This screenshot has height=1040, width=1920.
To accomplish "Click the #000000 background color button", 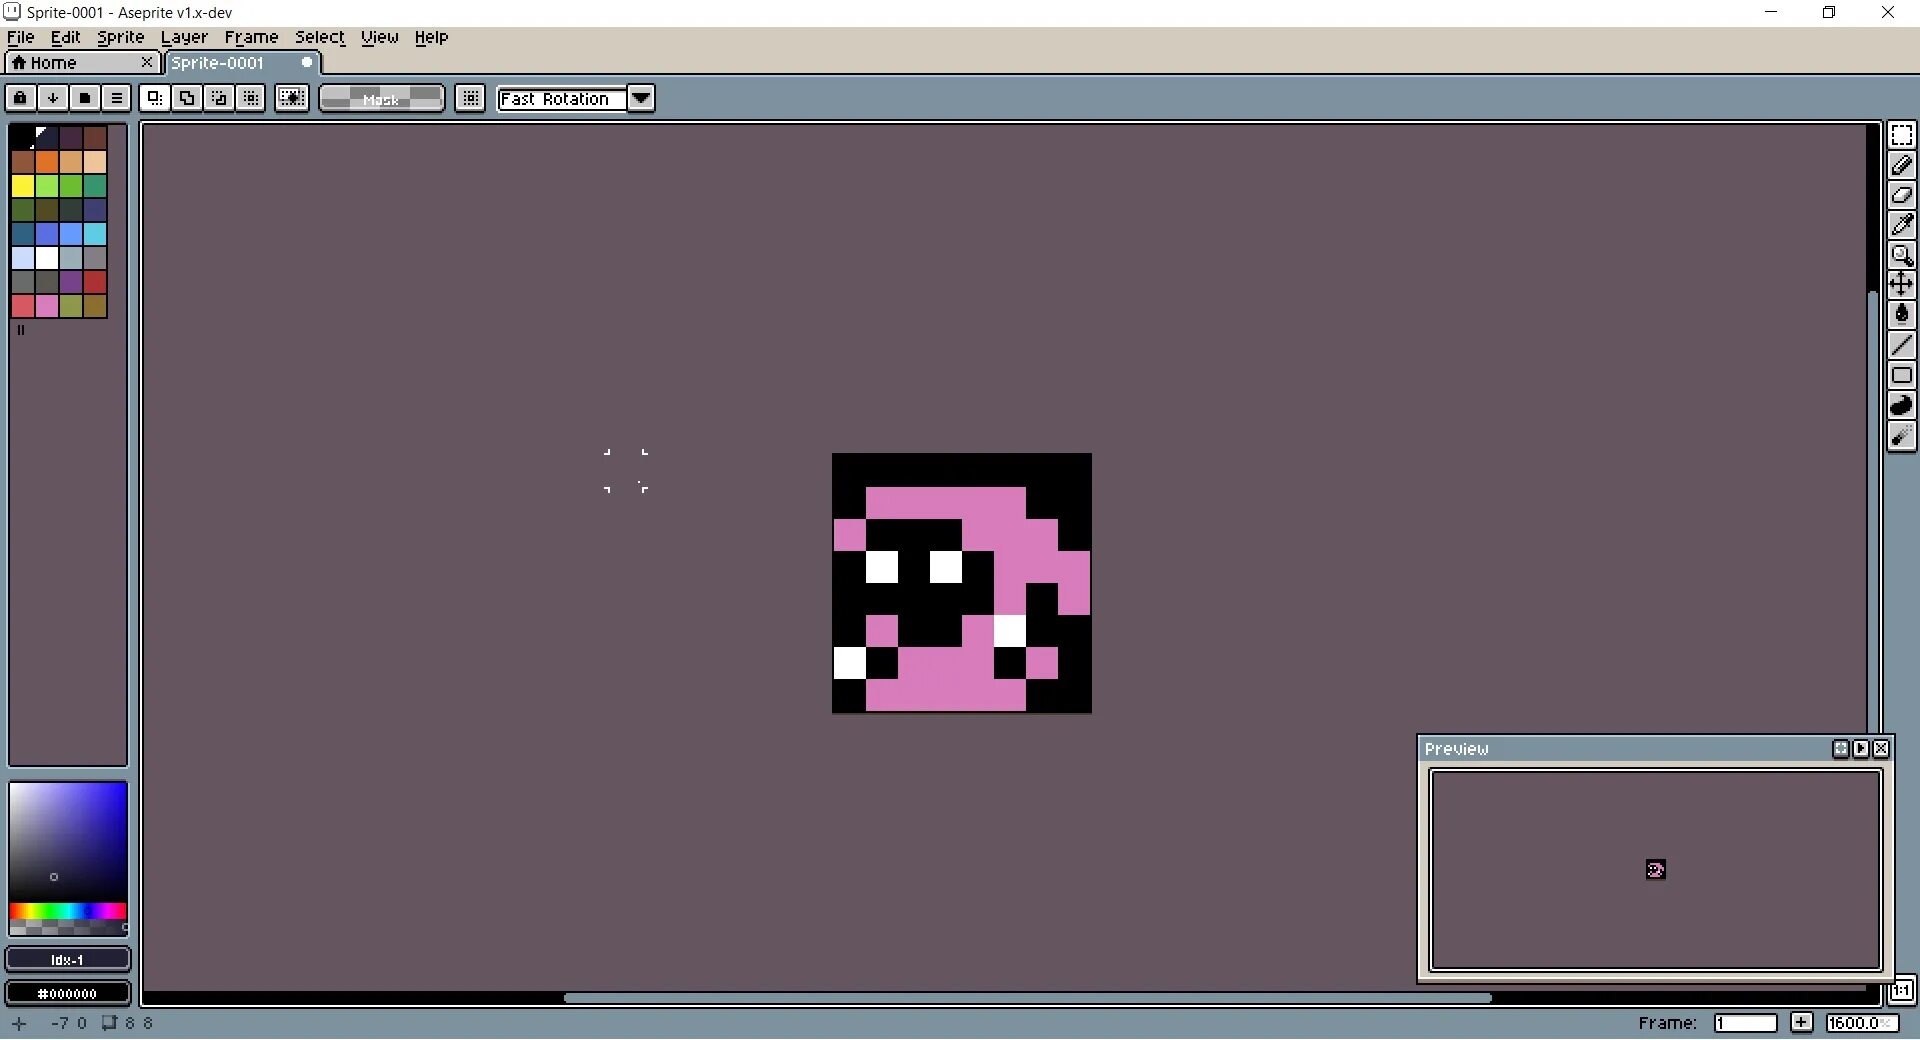I will (68, 993).
